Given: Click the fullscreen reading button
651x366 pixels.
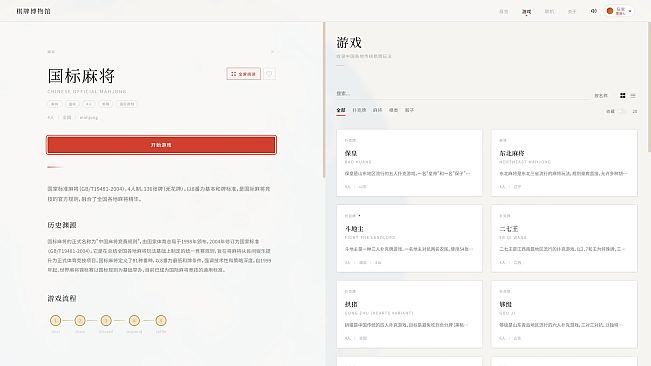Looking at the screenshot, I should [244, 74].
